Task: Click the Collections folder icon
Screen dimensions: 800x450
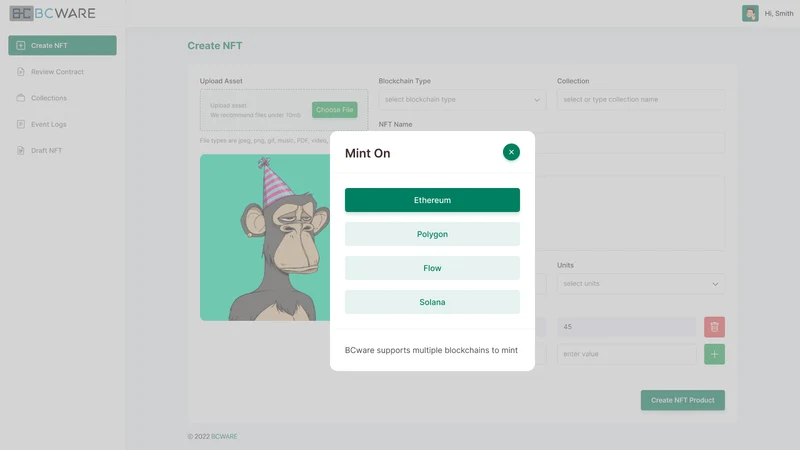Action: pyautogui.click(x=20, y=98)
